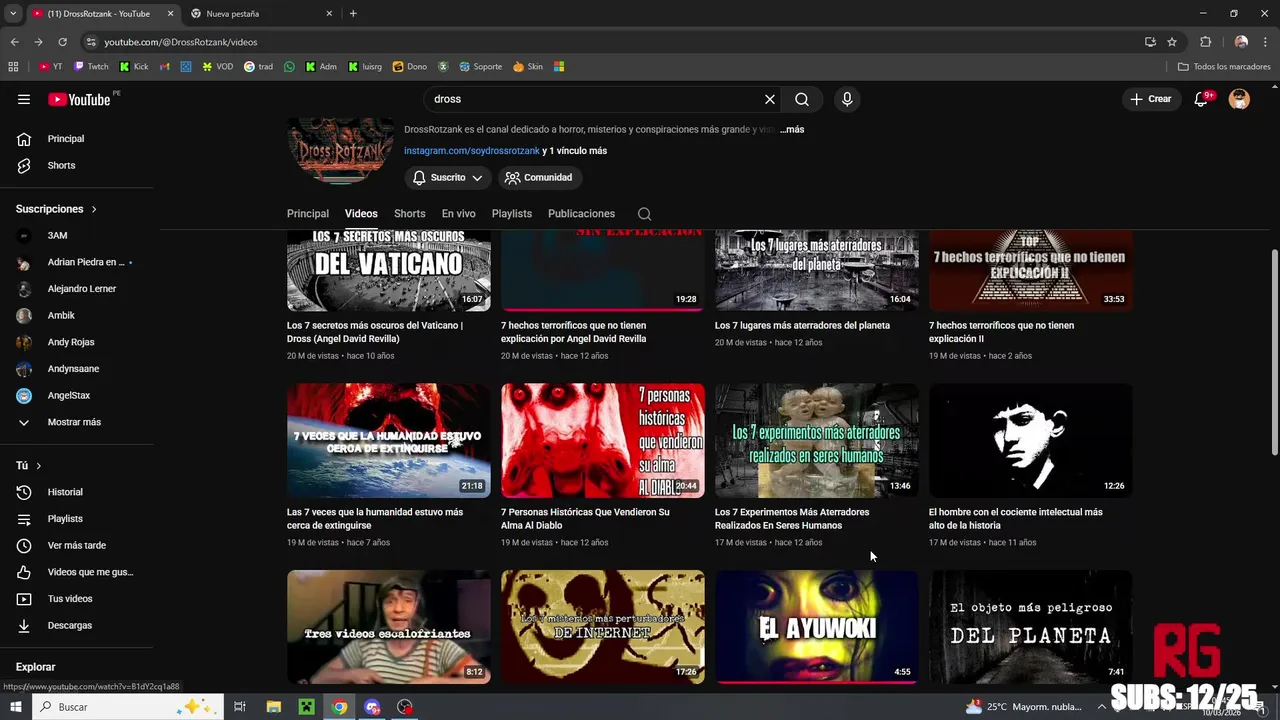Screen dimensions: 1280x720
Task: Expand the Tú section
Action: coord(29,466)
